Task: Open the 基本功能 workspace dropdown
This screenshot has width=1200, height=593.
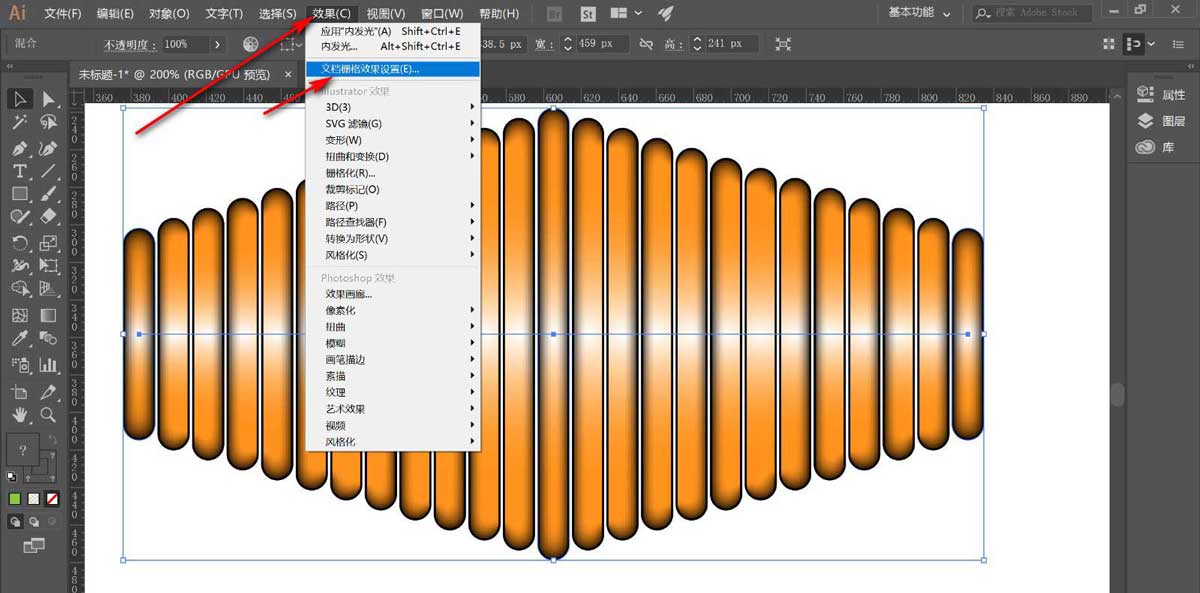Action: 918,13
